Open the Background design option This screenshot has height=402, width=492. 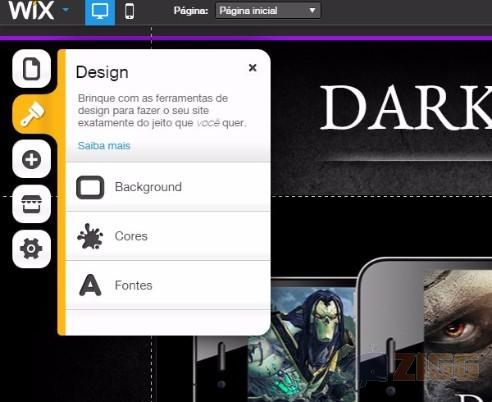[168, 187]
